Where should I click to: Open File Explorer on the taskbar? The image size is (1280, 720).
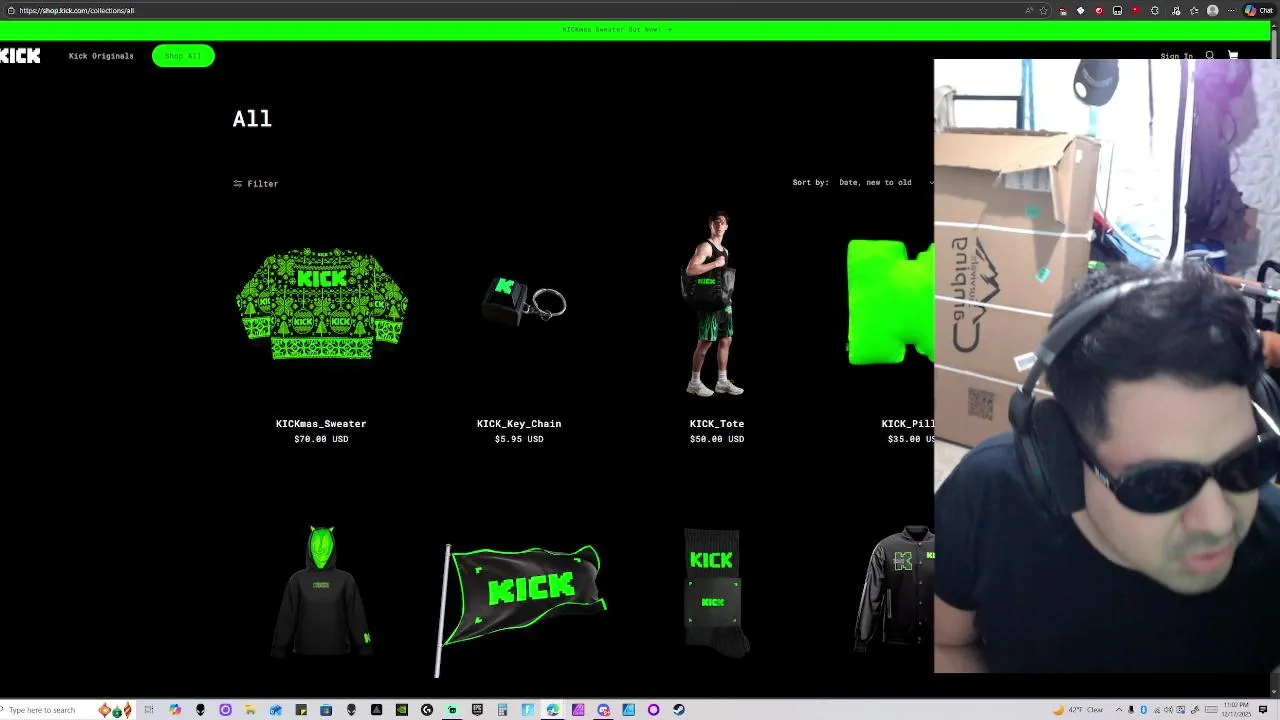click(250, 710)
